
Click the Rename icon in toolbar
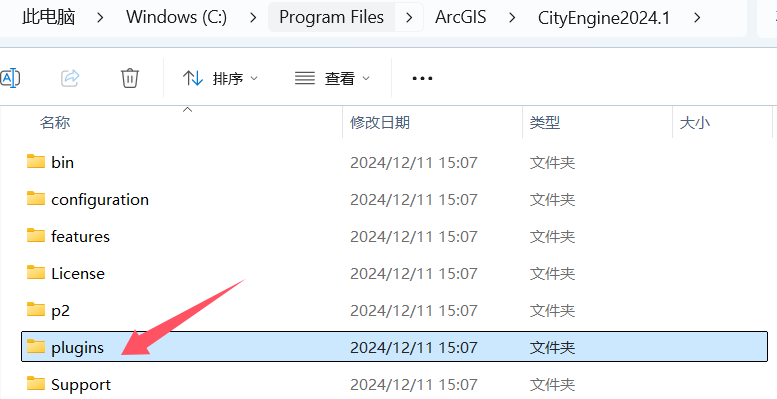pyautogui.click(x=9, y=78)
